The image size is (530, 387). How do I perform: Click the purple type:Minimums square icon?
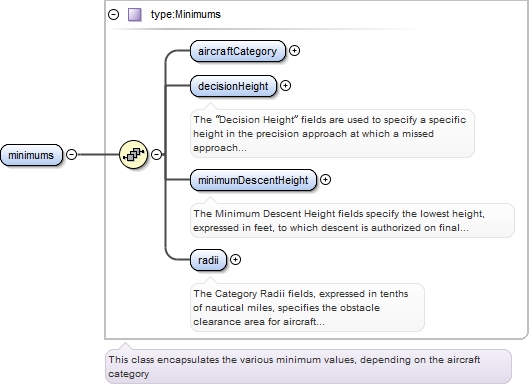click(x=135, y=15)
